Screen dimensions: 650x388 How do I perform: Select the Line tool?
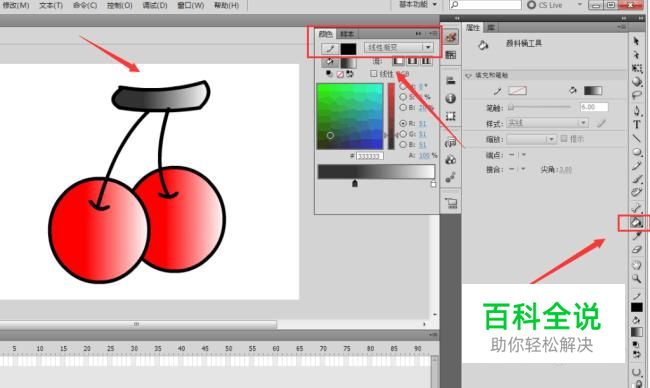pyautogui.click(x=637, y=138)
